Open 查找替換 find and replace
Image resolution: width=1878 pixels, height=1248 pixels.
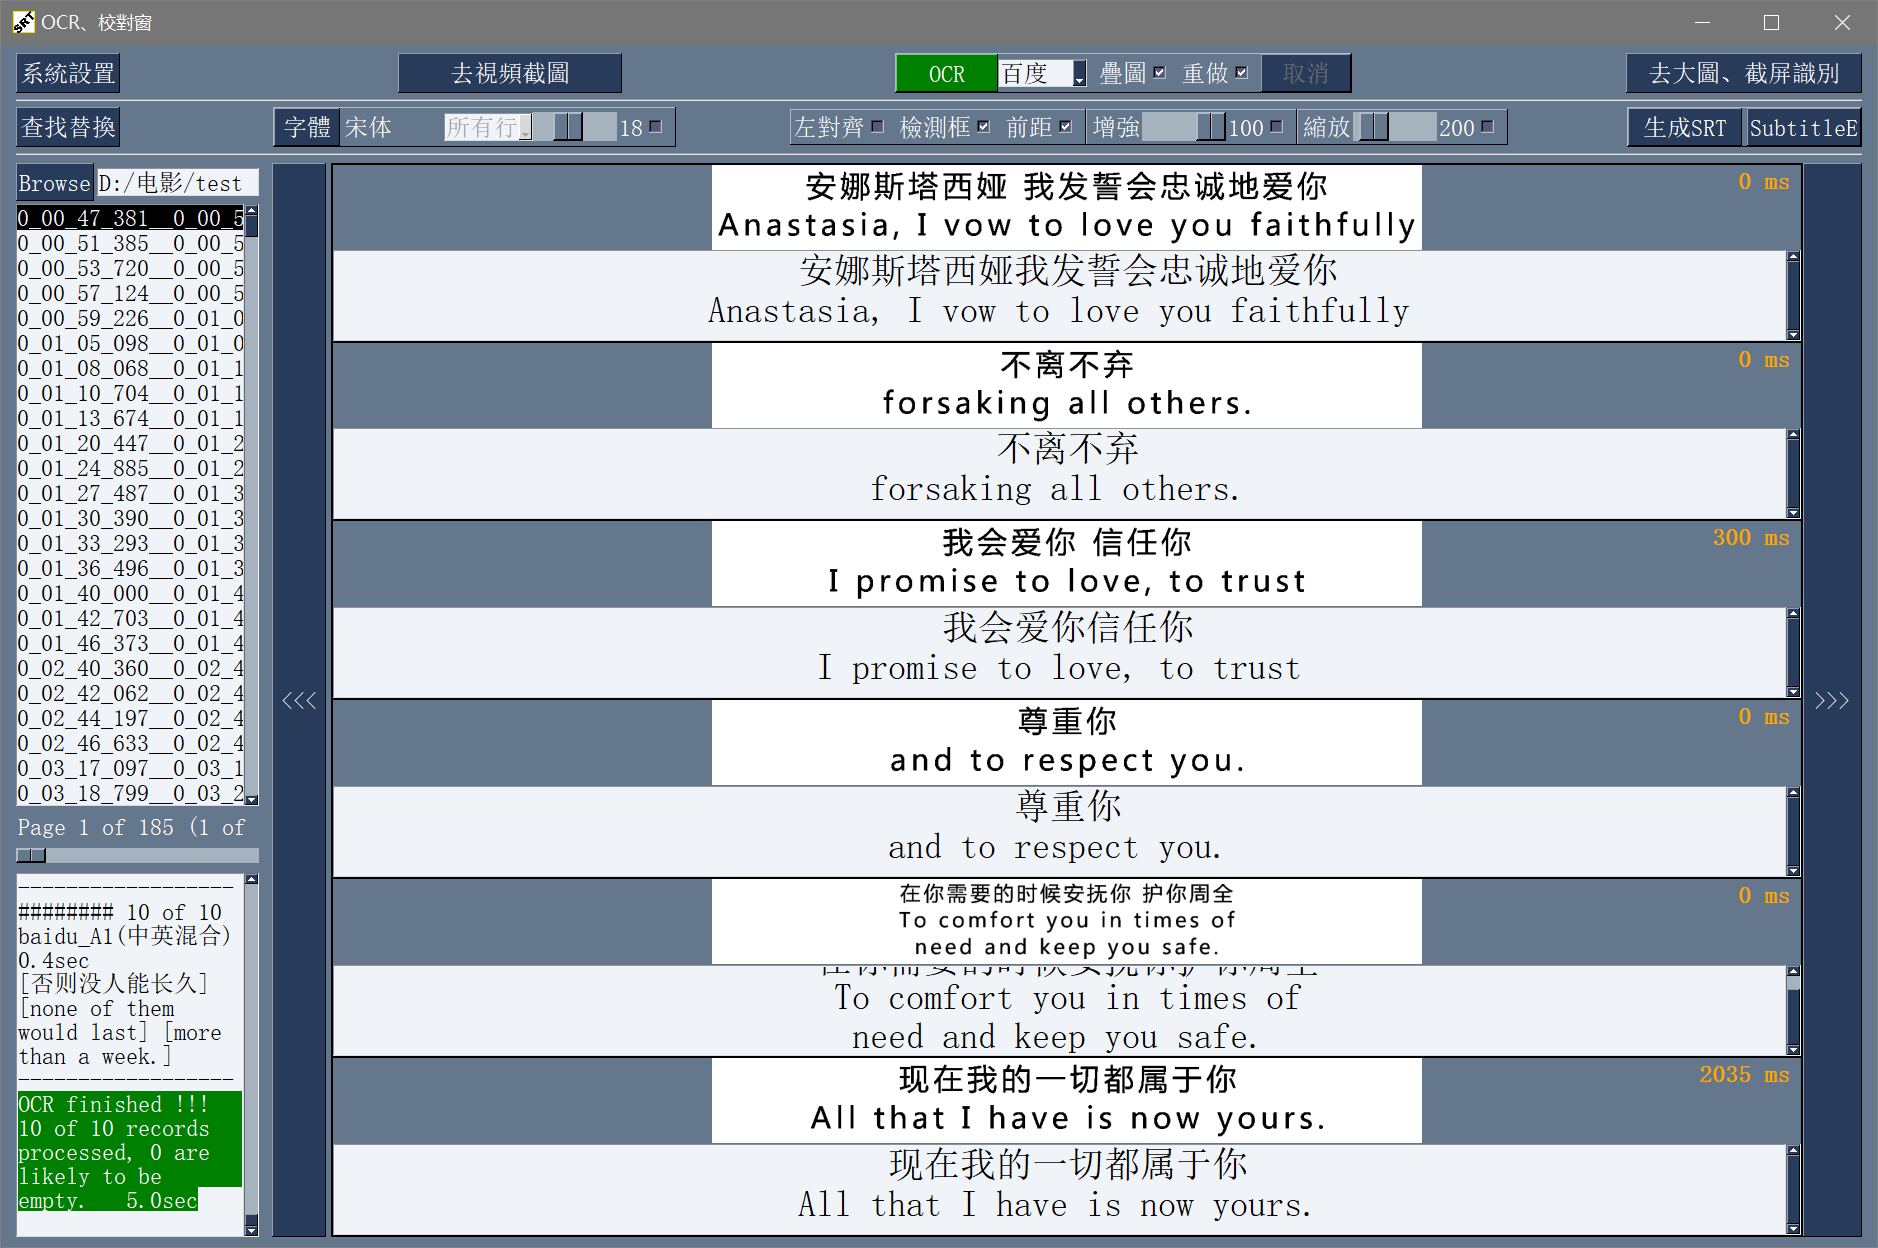pos(69,127)
